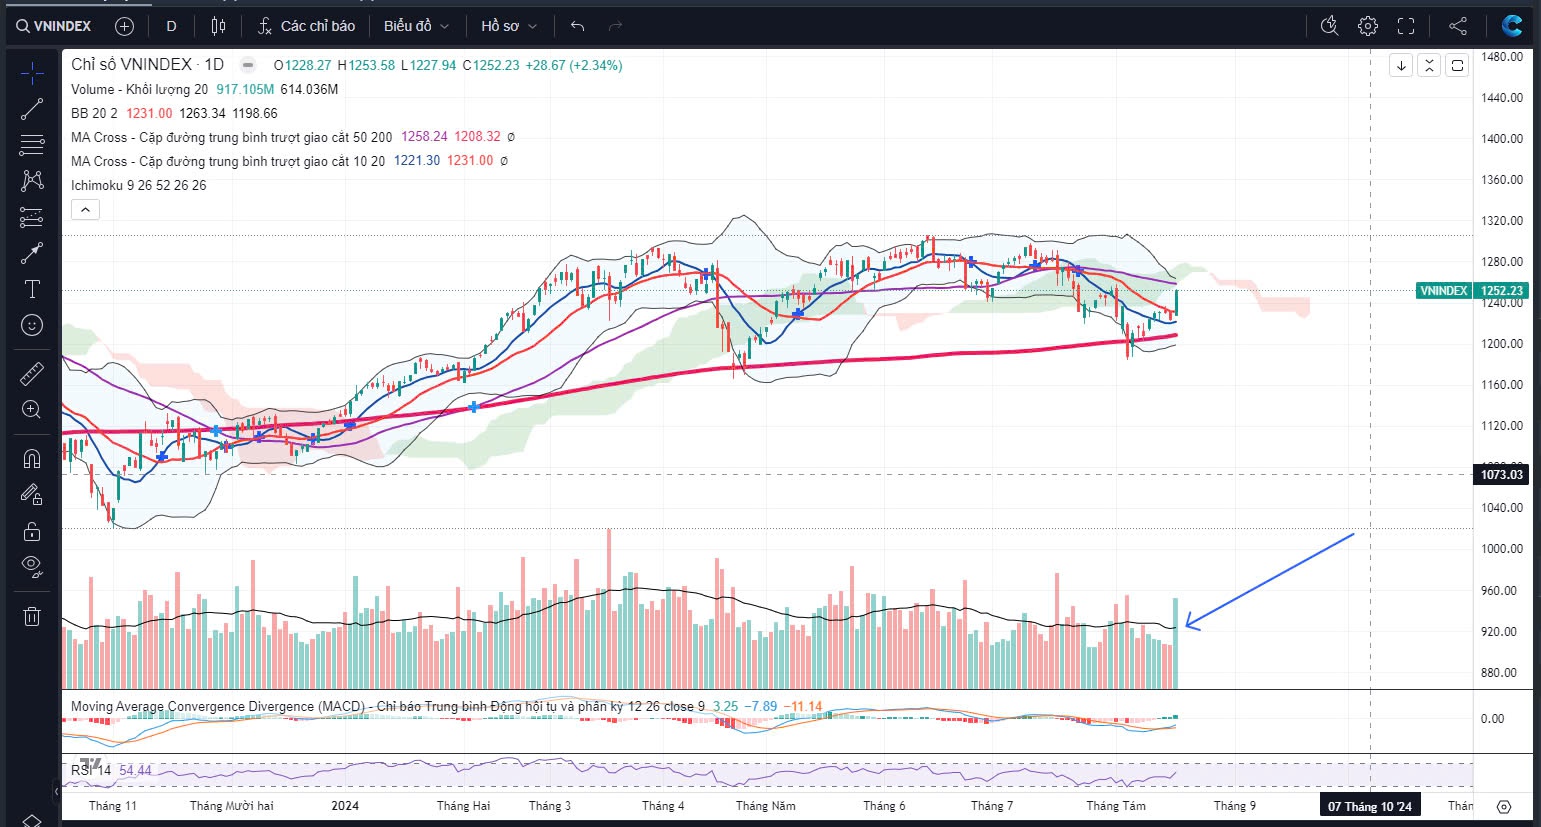Click the blue C logo icon
Screen dimensions: 1541x827
(x=1512, y=26)
